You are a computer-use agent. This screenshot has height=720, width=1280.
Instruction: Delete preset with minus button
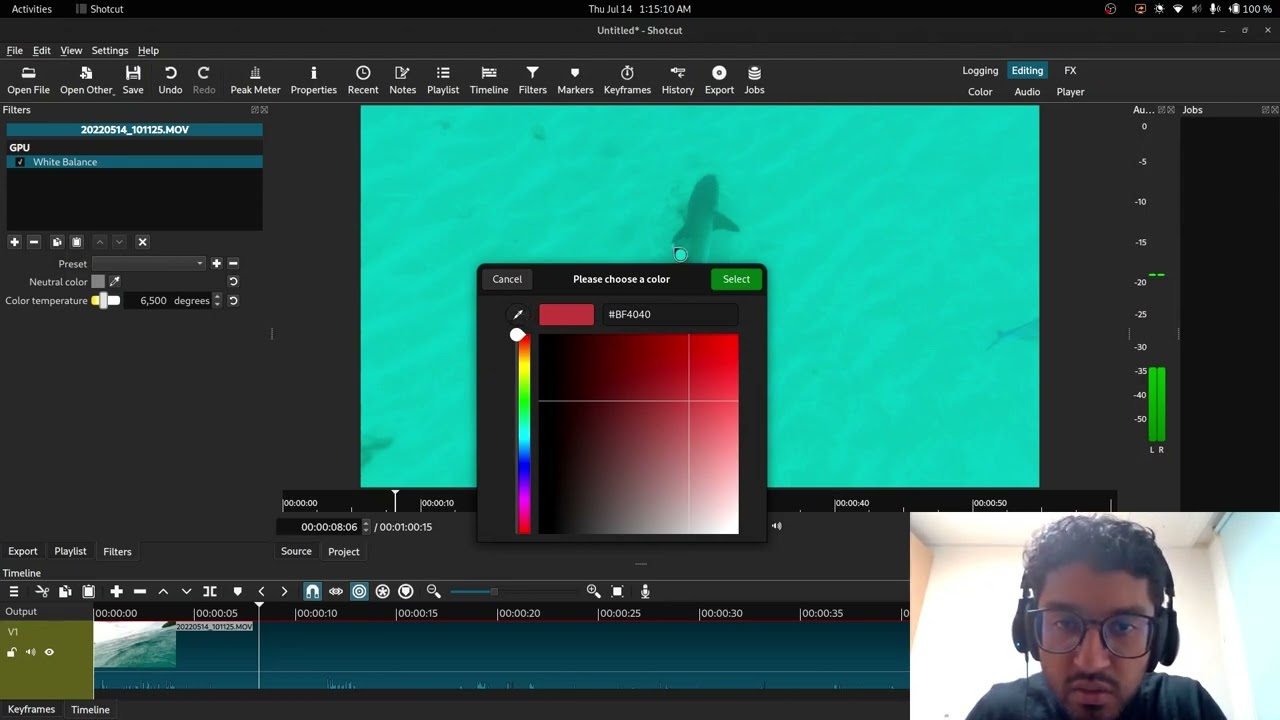pyautogui.click(x=233, y=264)
